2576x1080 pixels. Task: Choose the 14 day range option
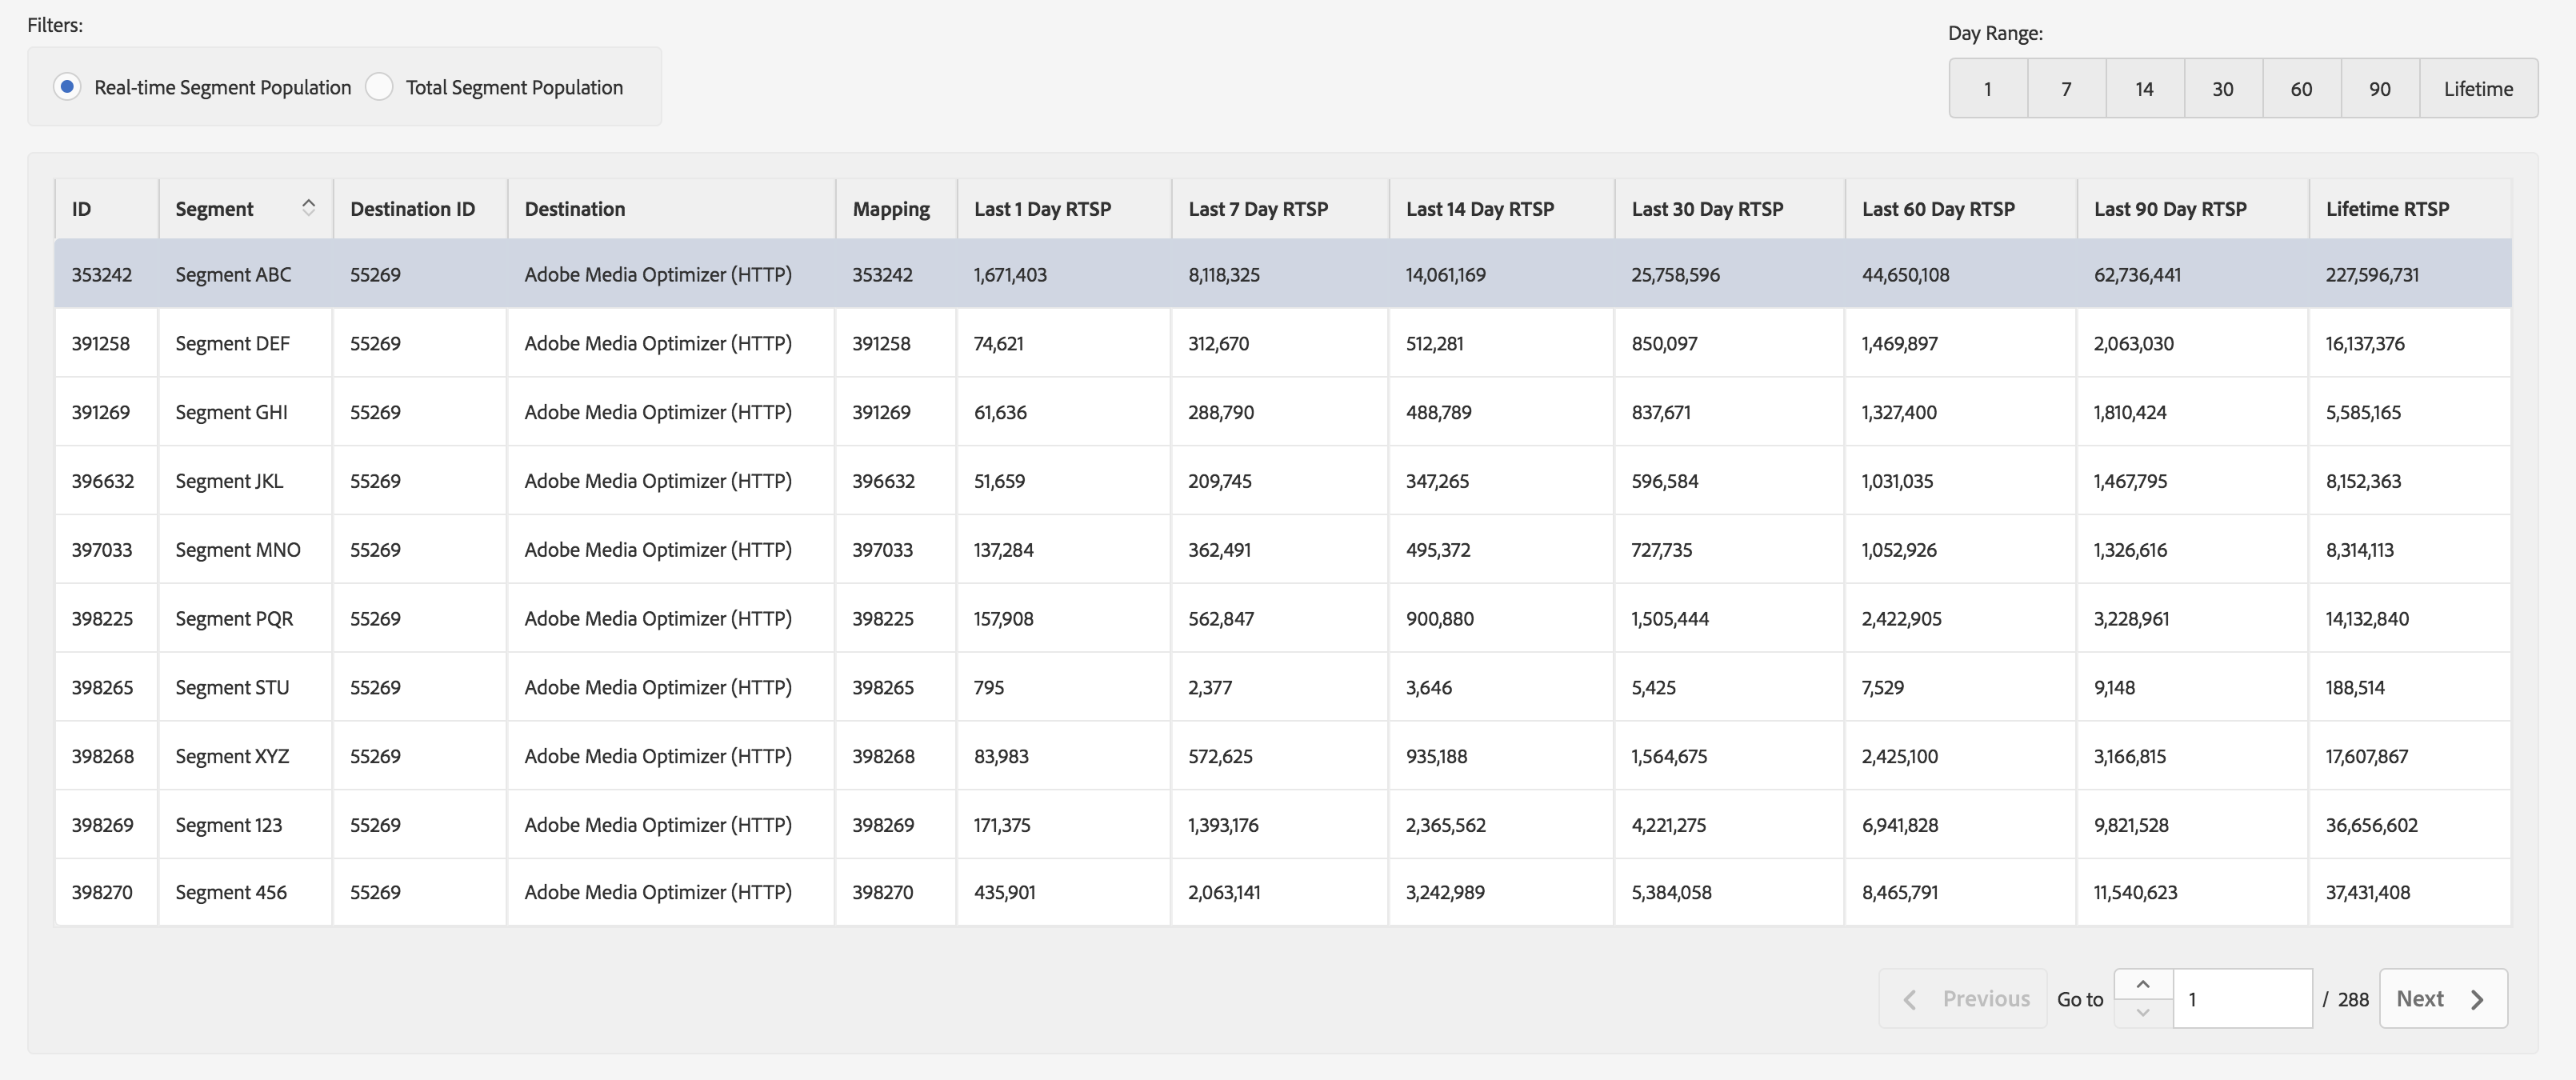(x=2144, y=89)
